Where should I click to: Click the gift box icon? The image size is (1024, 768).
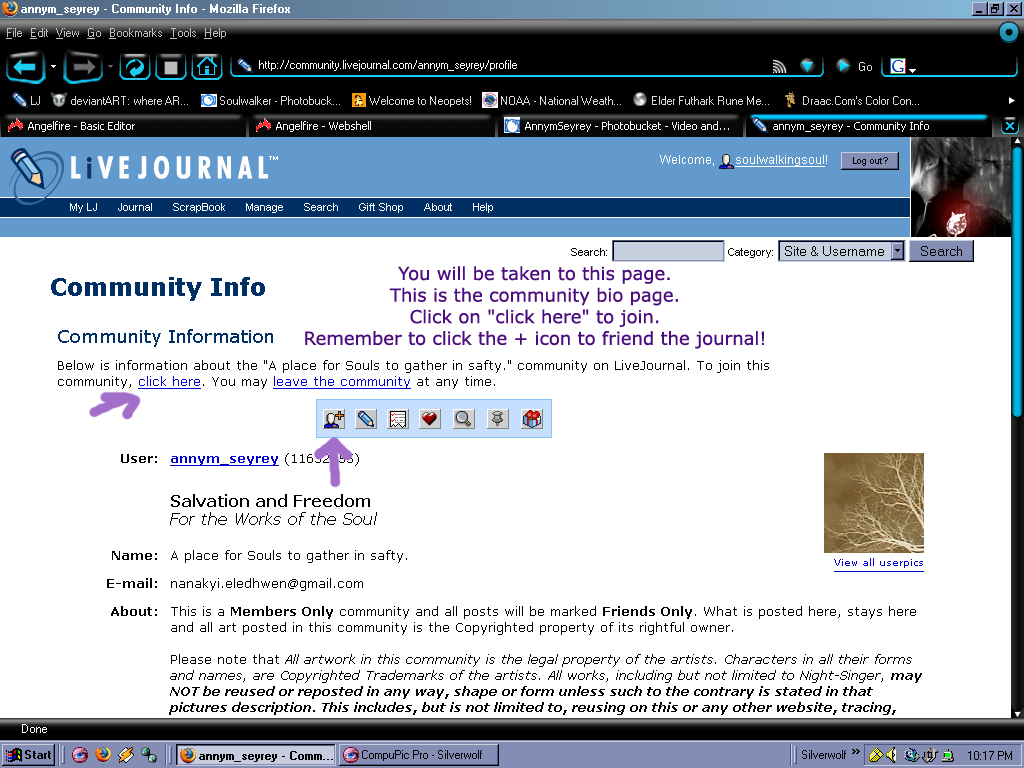click(532, 419)
